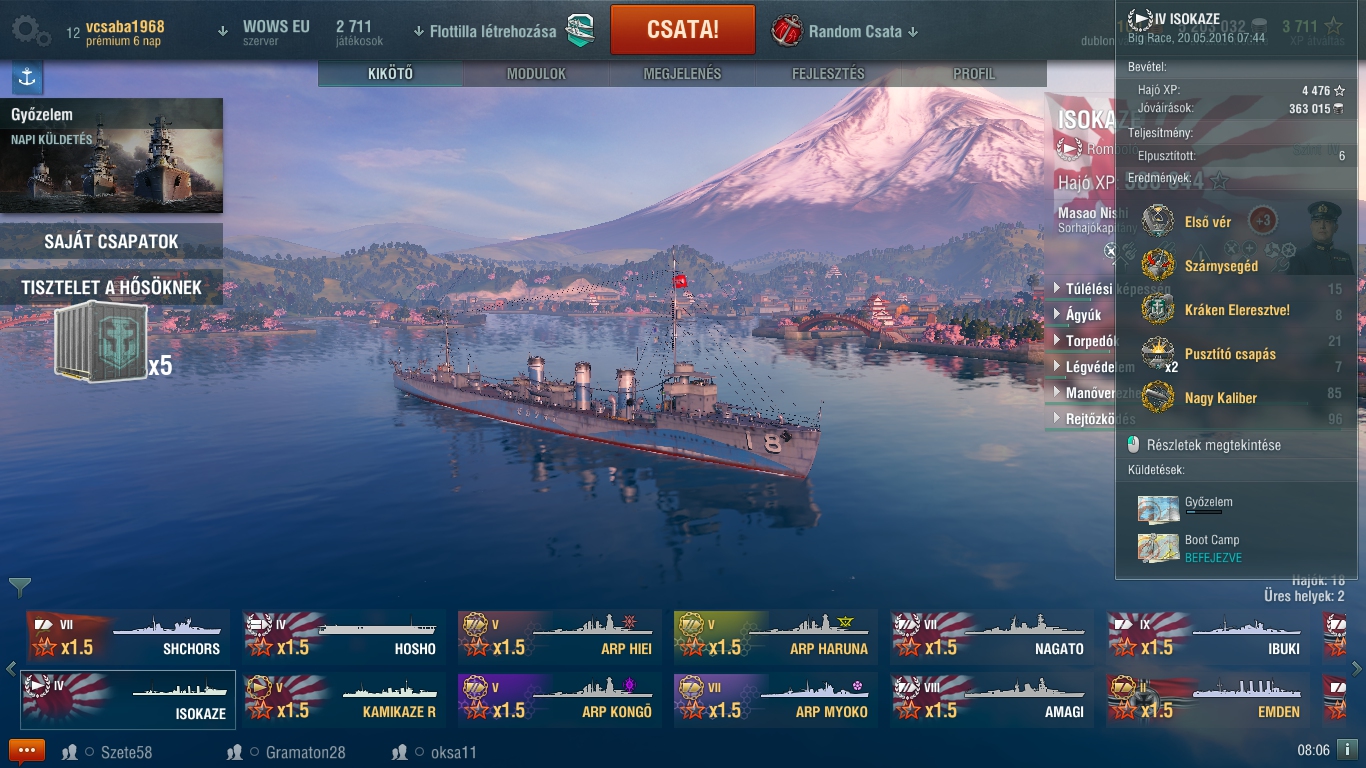The width and height of the screenshot is (1366, 768).
Task: Start battle with CSATA! button
Action: pyautogui.click(x=683, y=30)
